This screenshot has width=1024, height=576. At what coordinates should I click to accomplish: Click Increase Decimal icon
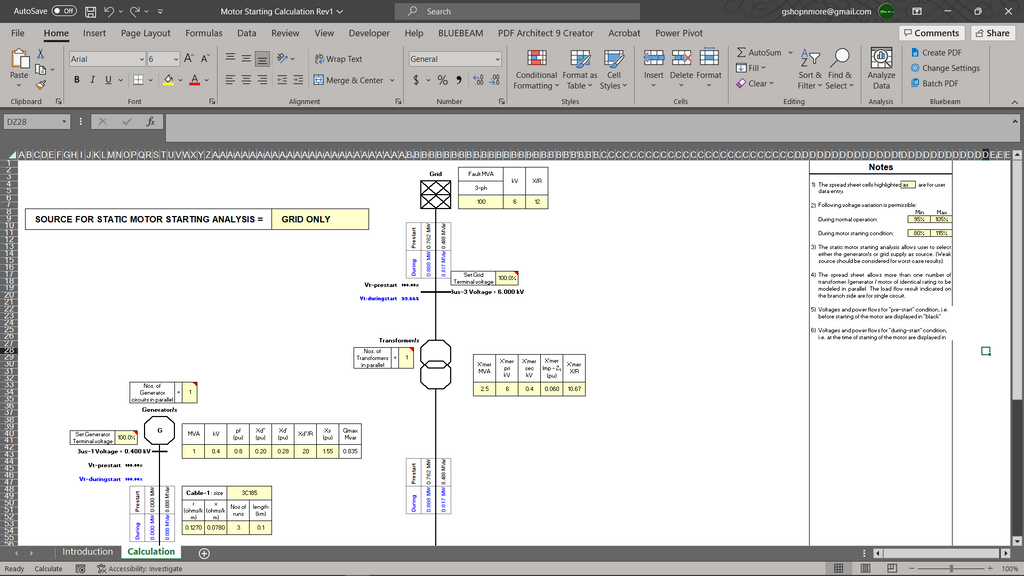click(478, 80)
